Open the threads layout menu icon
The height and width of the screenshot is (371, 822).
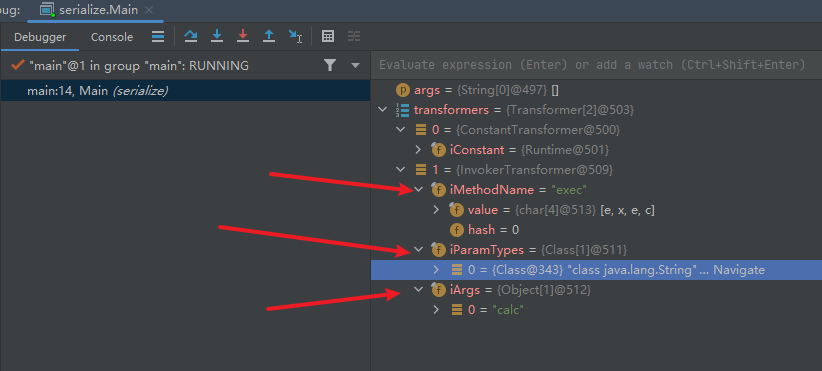pyautogui.click(x=158, y=37)
